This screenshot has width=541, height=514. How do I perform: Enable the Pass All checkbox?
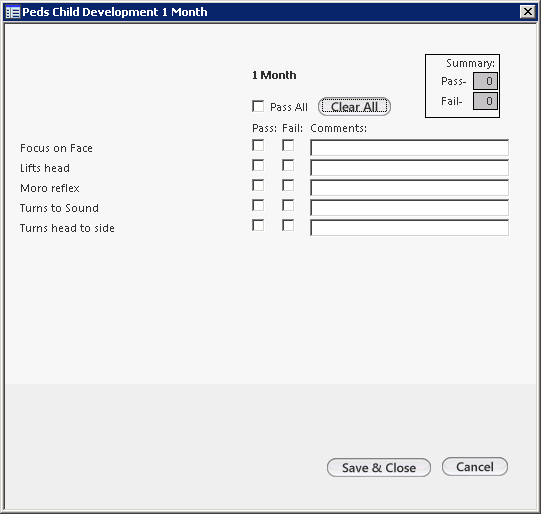tap(258, 106)
